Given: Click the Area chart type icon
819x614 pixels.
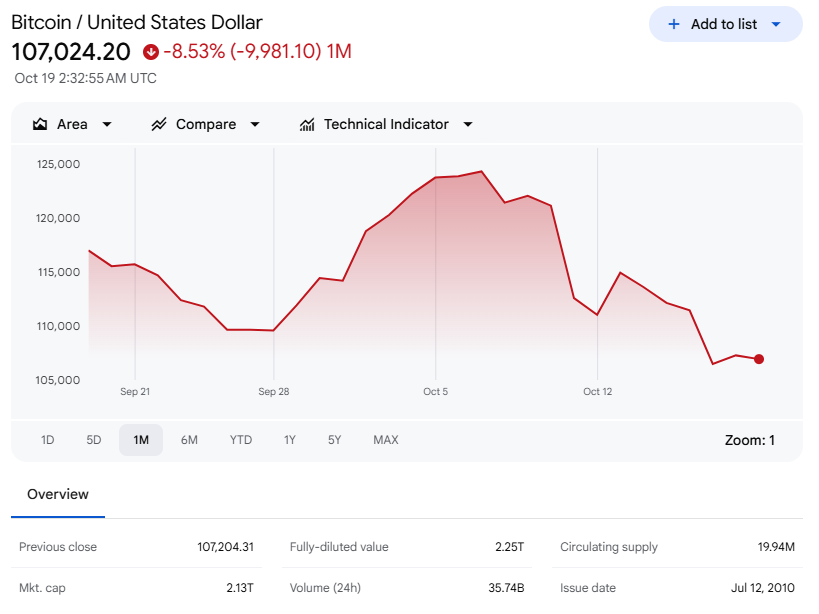Looking at the screenshot, I should (40, 124).
